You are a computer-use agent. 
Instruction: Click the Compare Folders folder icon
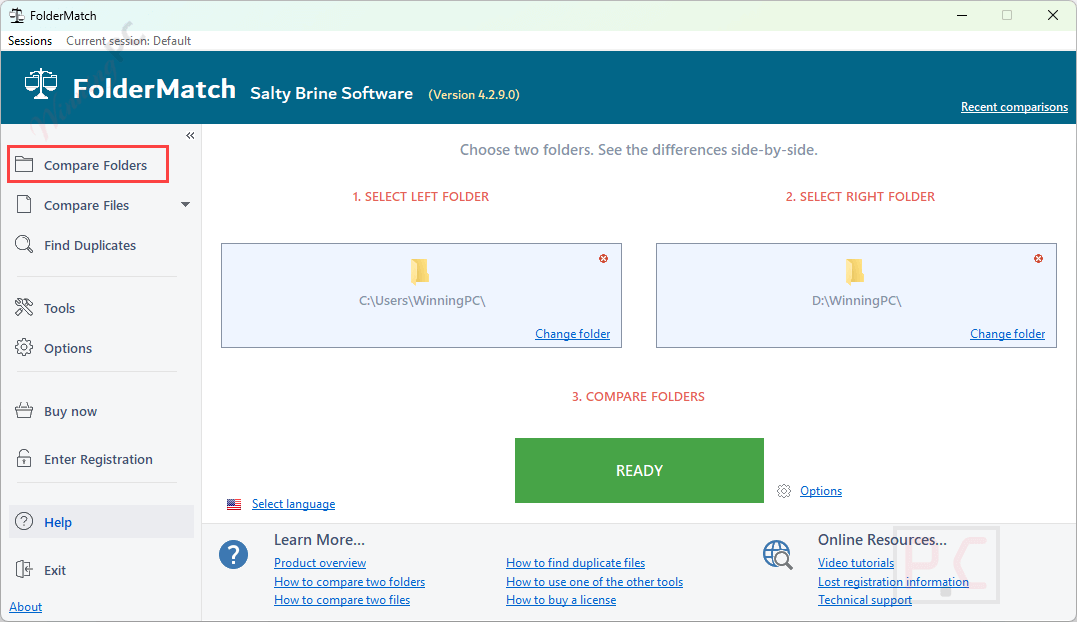point(24,165)
